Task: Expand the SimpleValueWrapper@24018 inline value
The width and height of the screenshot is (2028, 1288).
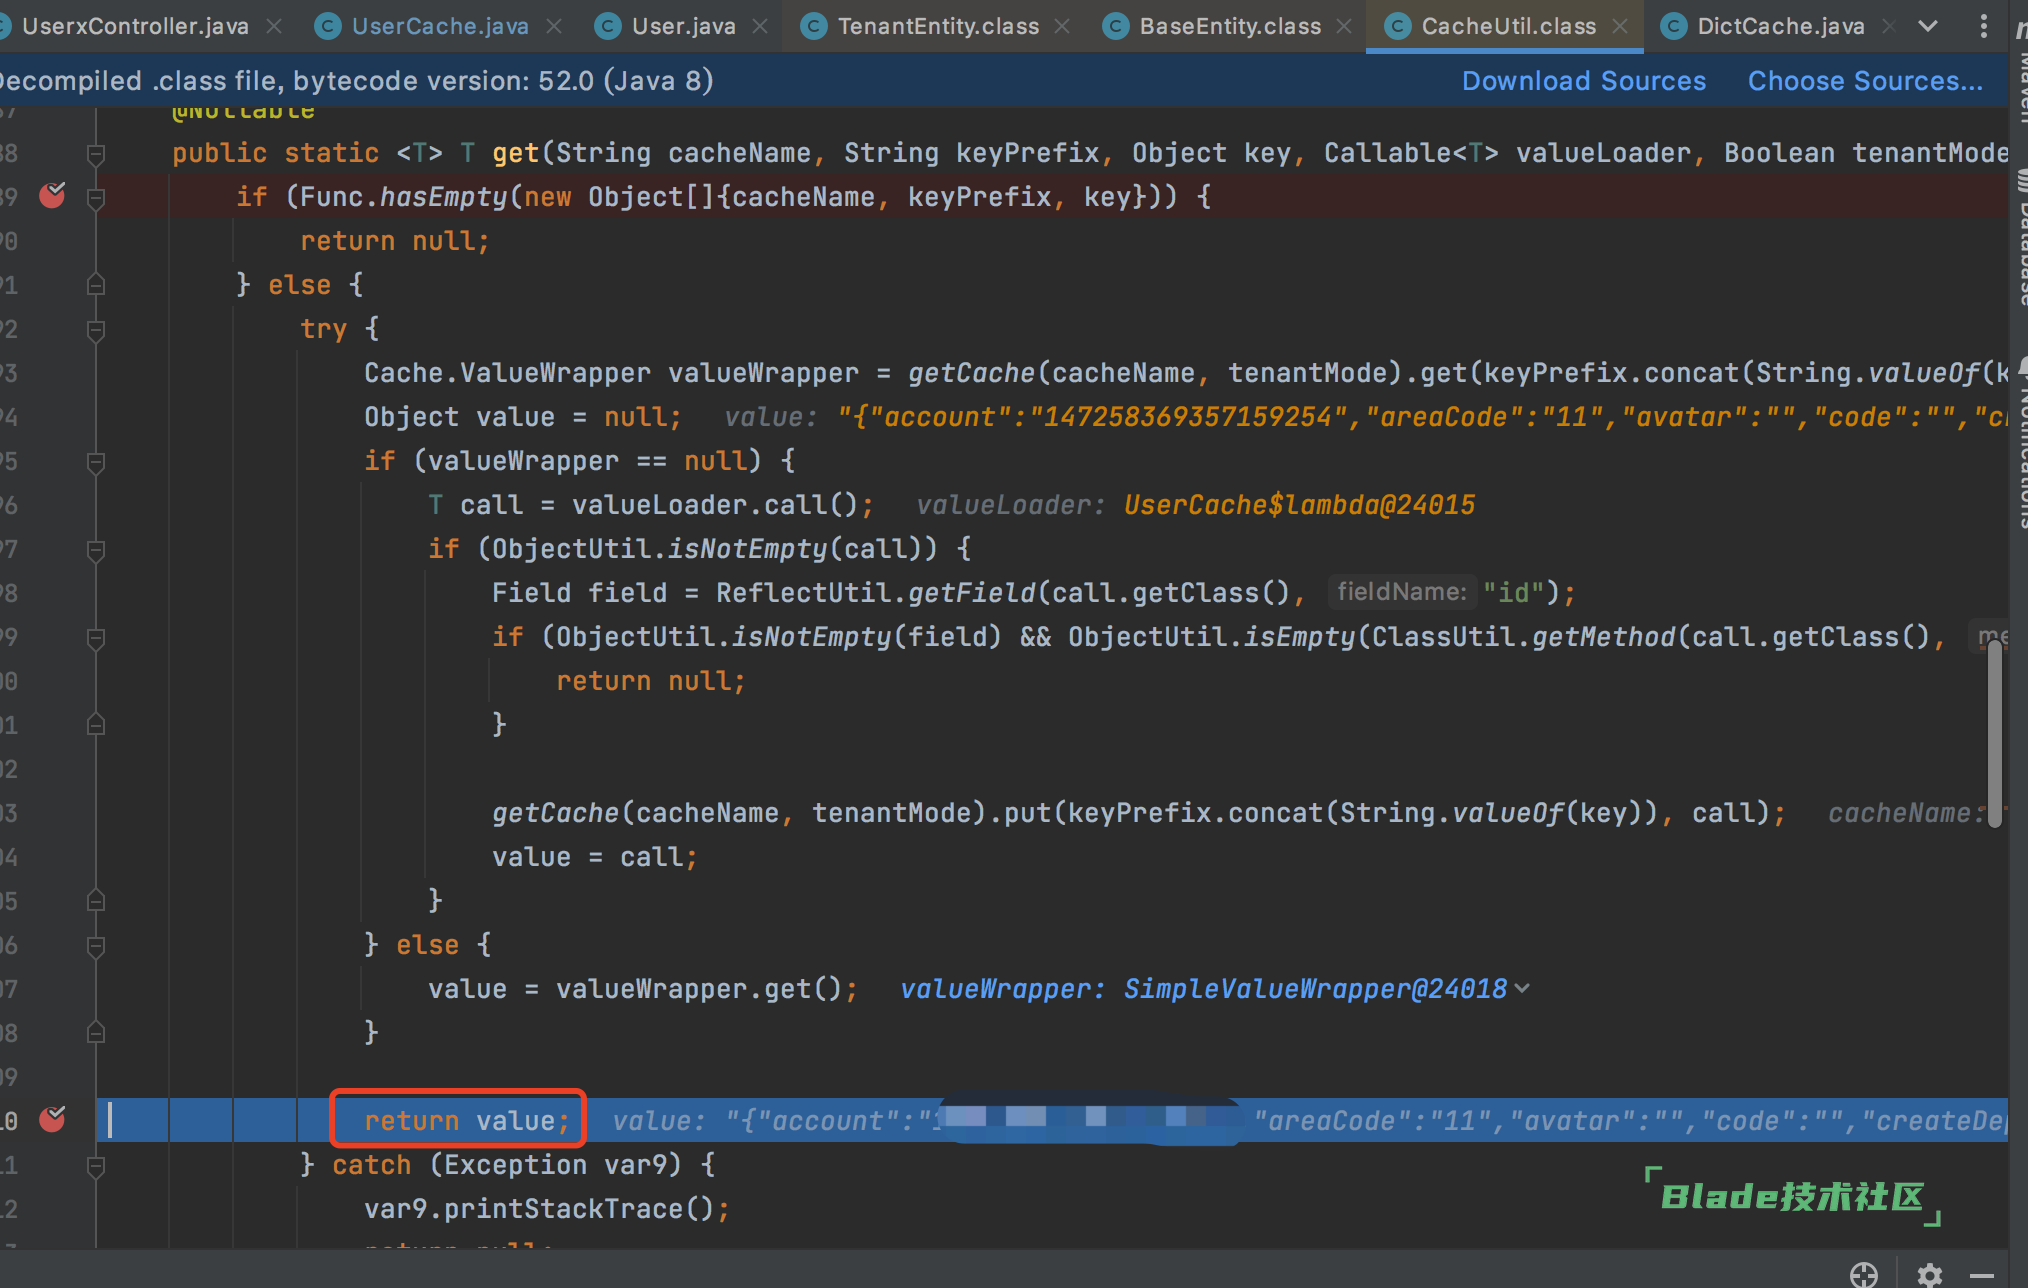Action: click(1522, 989)
